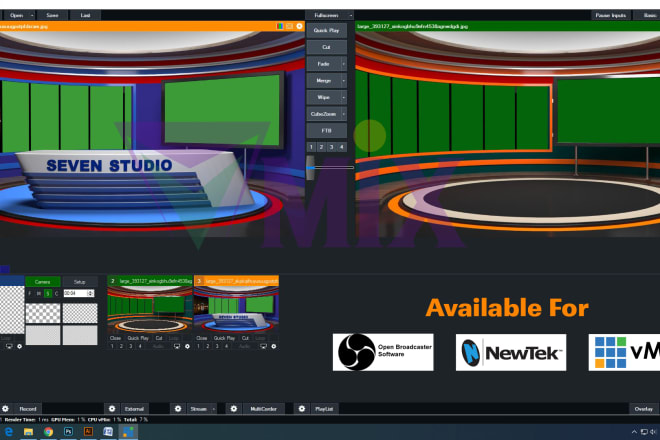Expand the Wipe transition dropdown arrow
Image resolution: width=660 pixels, height=440 pixels.
click(x=344, y=97)
